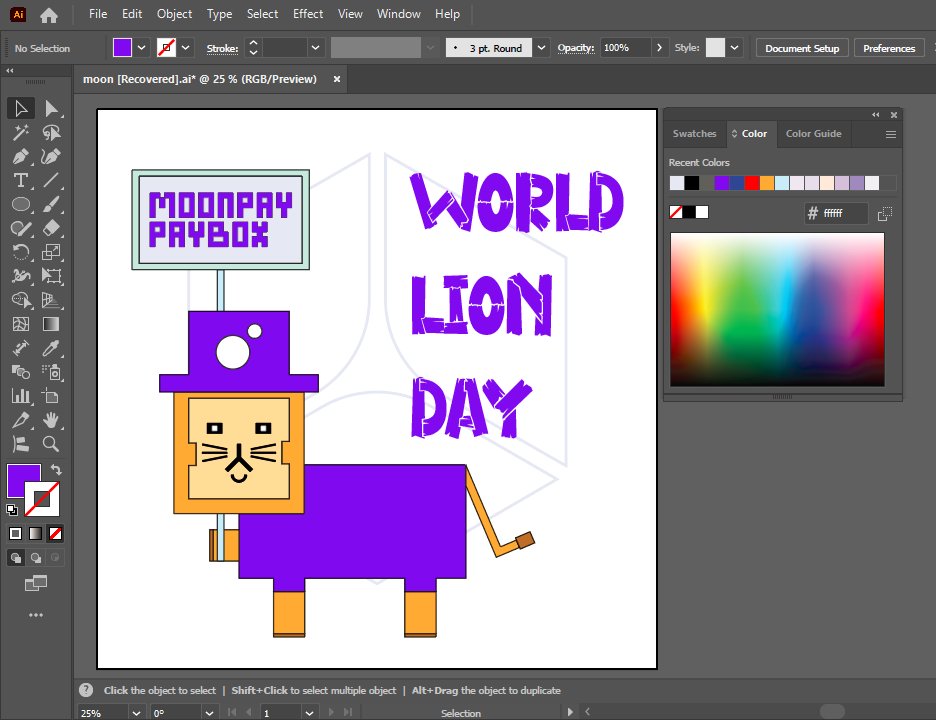Select the Shape Builder tool

tap(21, 300)
